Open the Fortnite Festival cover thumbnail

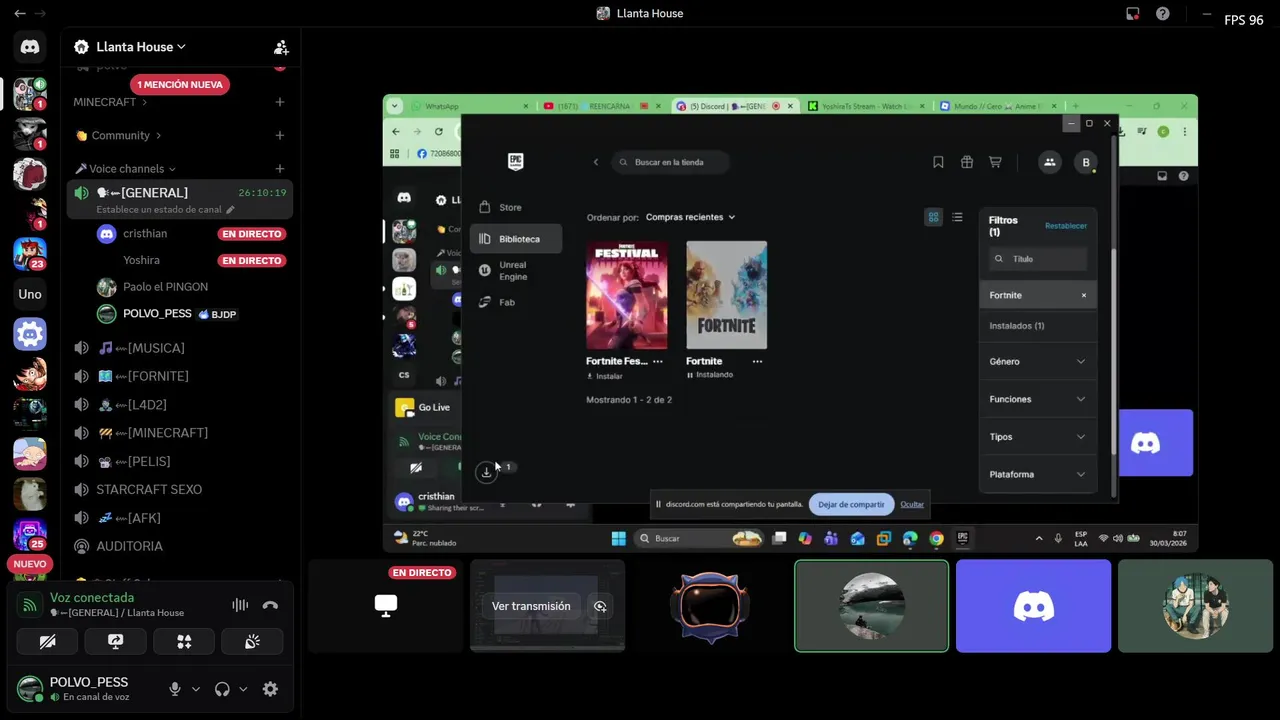(627, 295)
